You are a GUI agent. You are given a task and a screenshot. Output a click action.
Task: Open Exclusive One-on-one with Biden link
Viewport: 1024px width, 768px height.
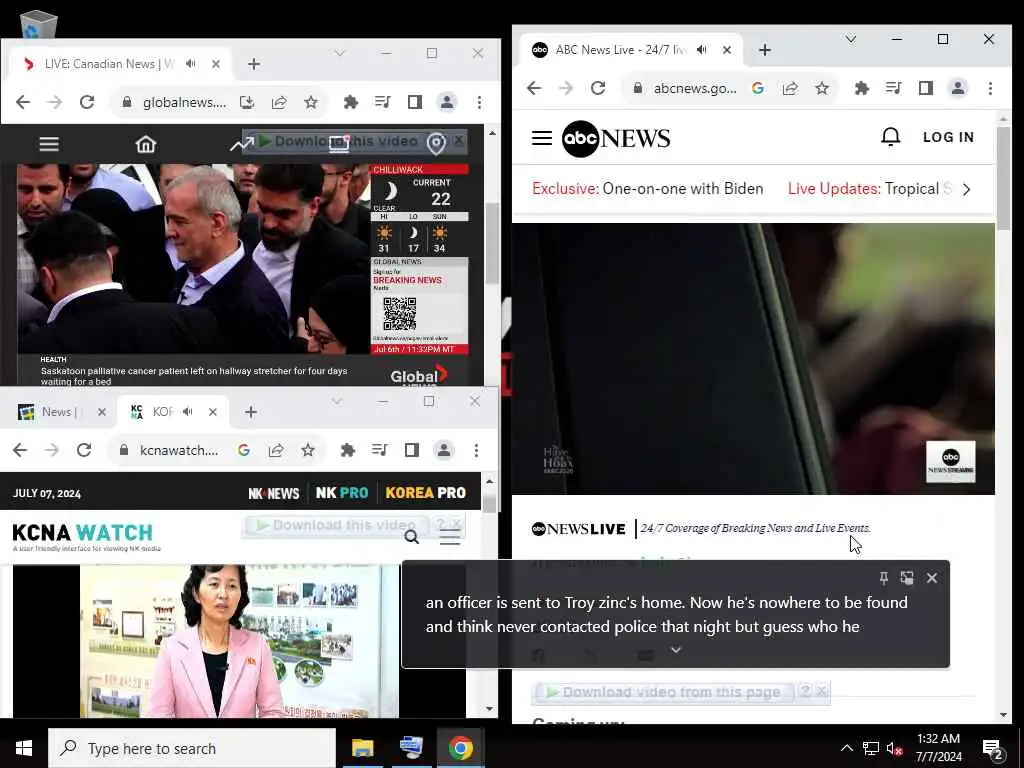[647, 189]
